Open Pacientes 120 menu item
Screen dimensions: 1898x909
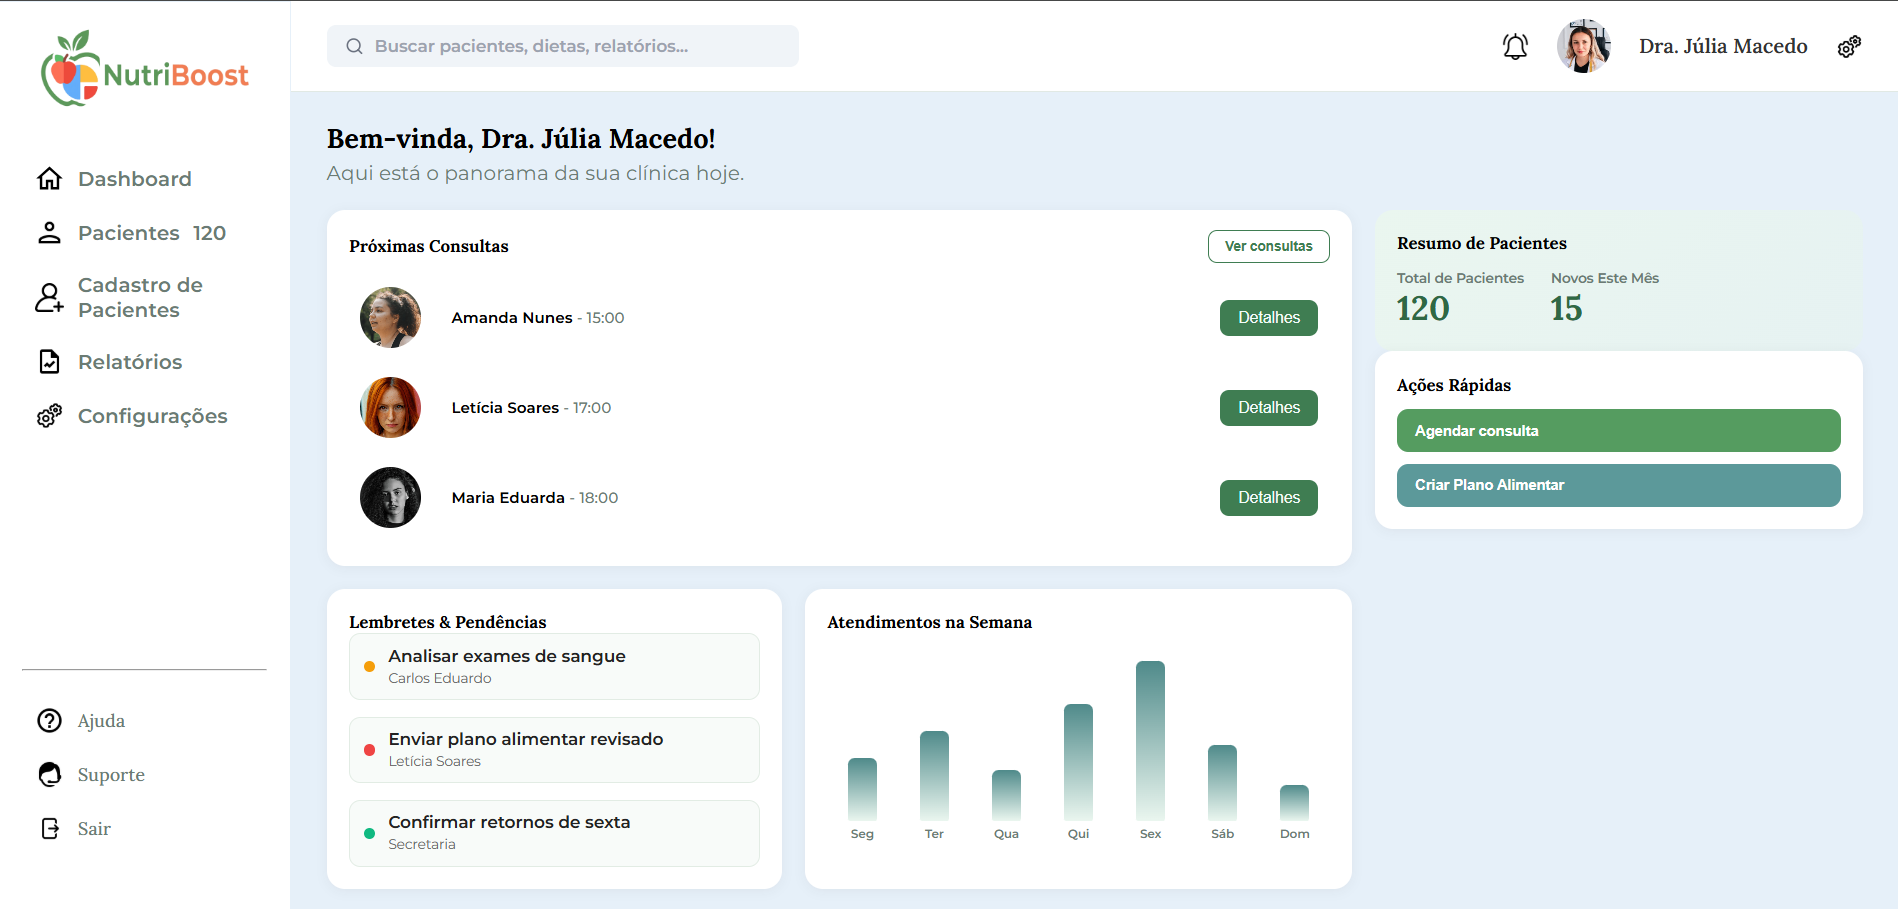point(152,233)
